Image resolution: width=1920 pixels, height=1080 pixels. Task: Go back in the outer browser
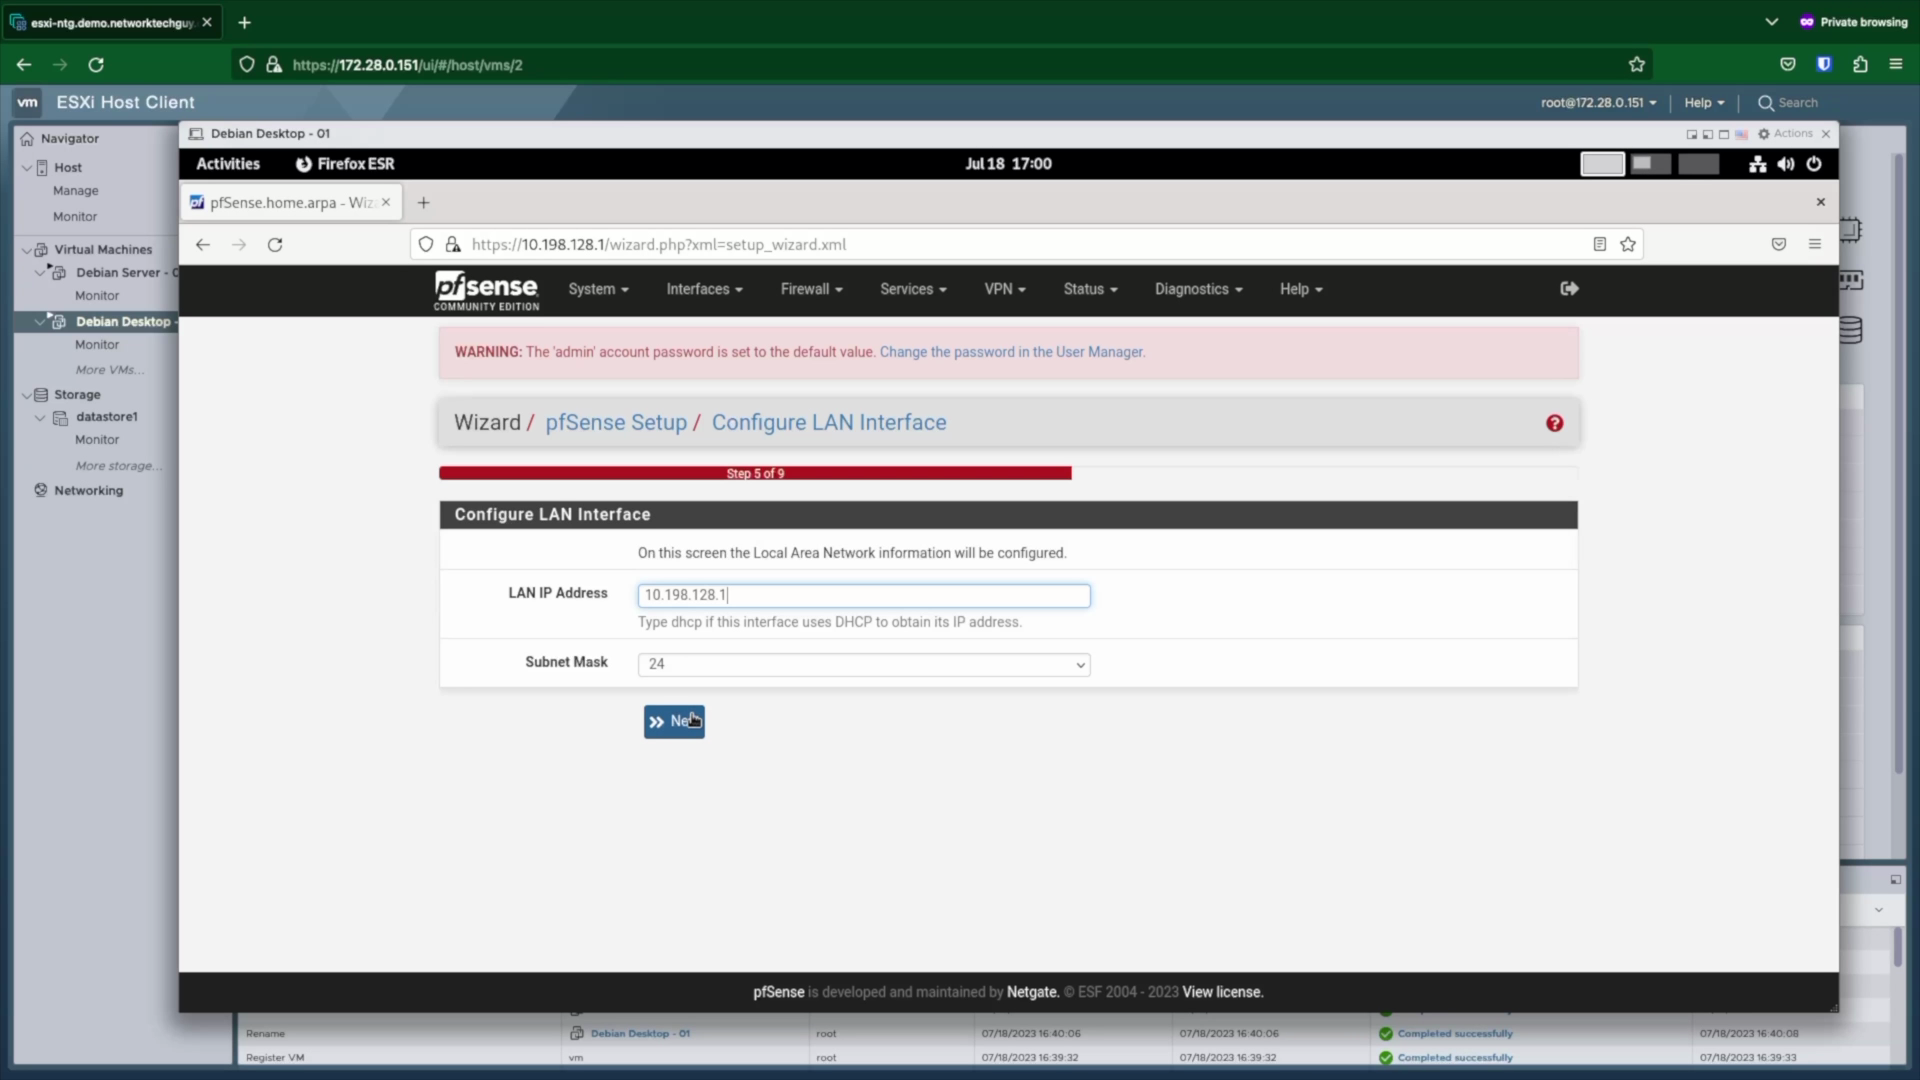coord(24,65)
